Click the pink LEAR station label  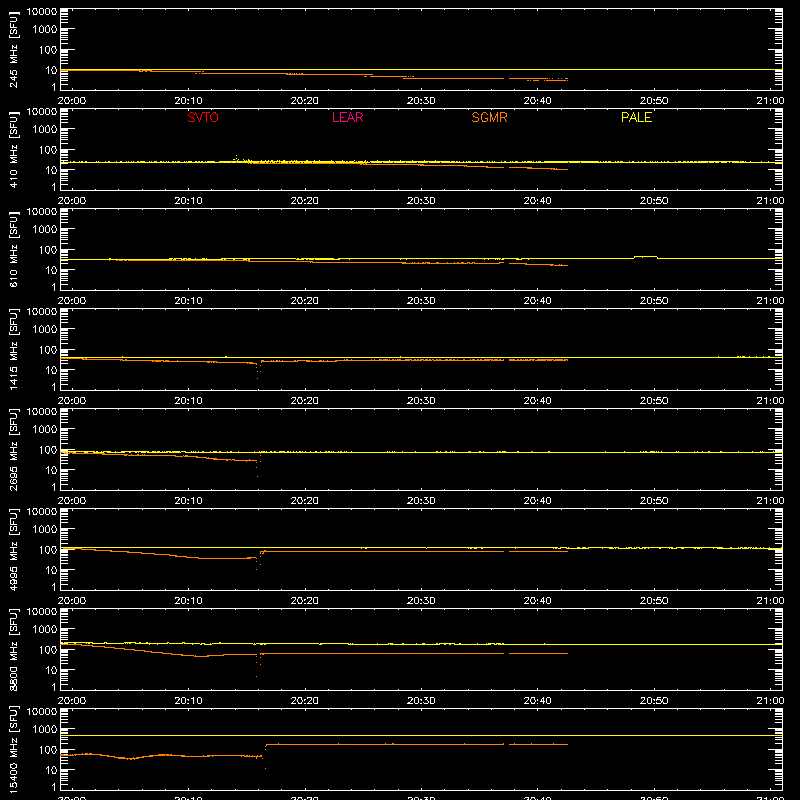(x=347, y=117)
